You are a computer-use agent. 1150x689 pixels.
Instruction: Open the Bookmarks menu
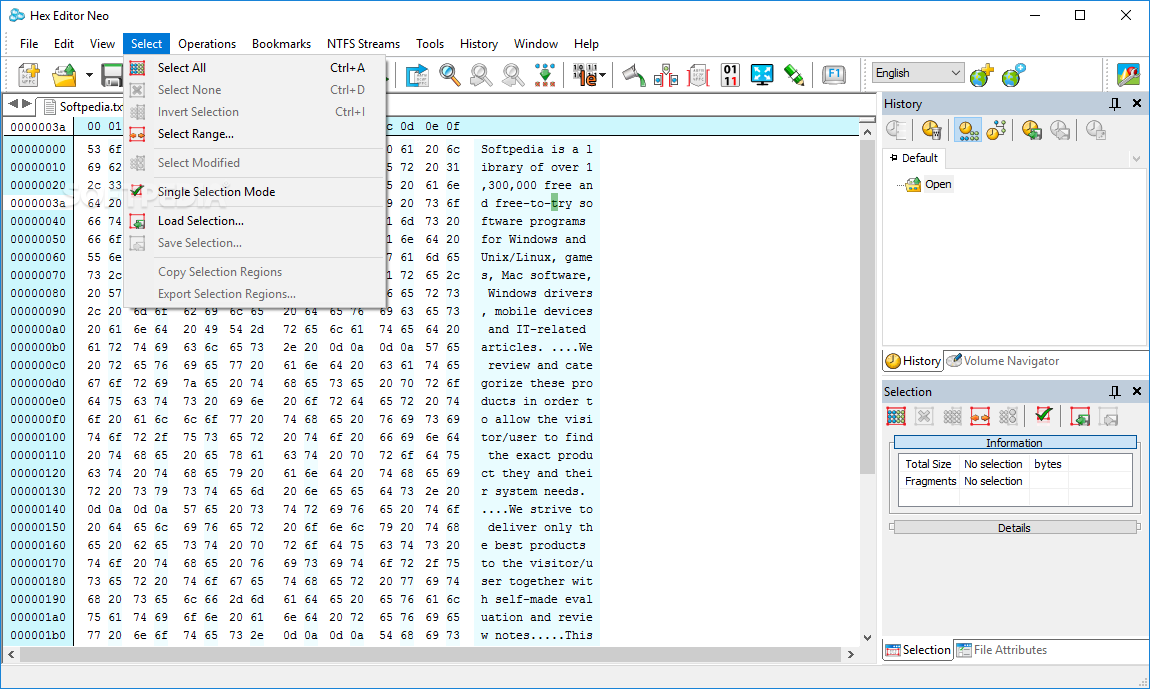pyautogui.click(x=282, y=44)
